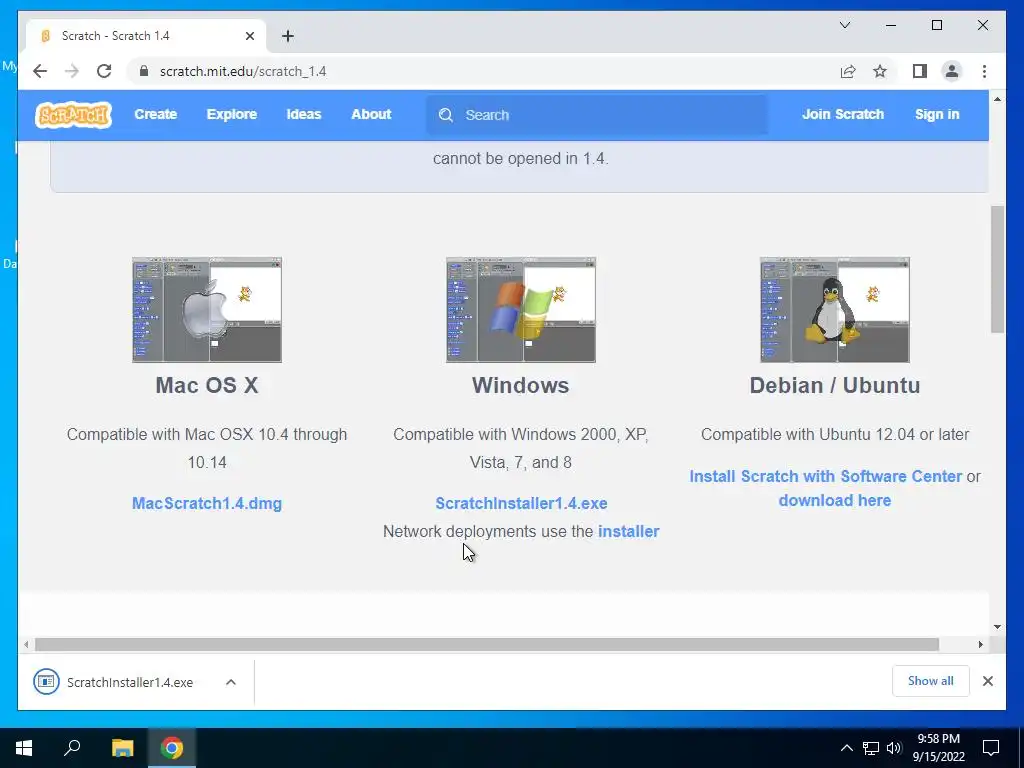This screenshot has height=768, width=1024.
Task: Open the notification center icon
Action: [x=991, y=748]
